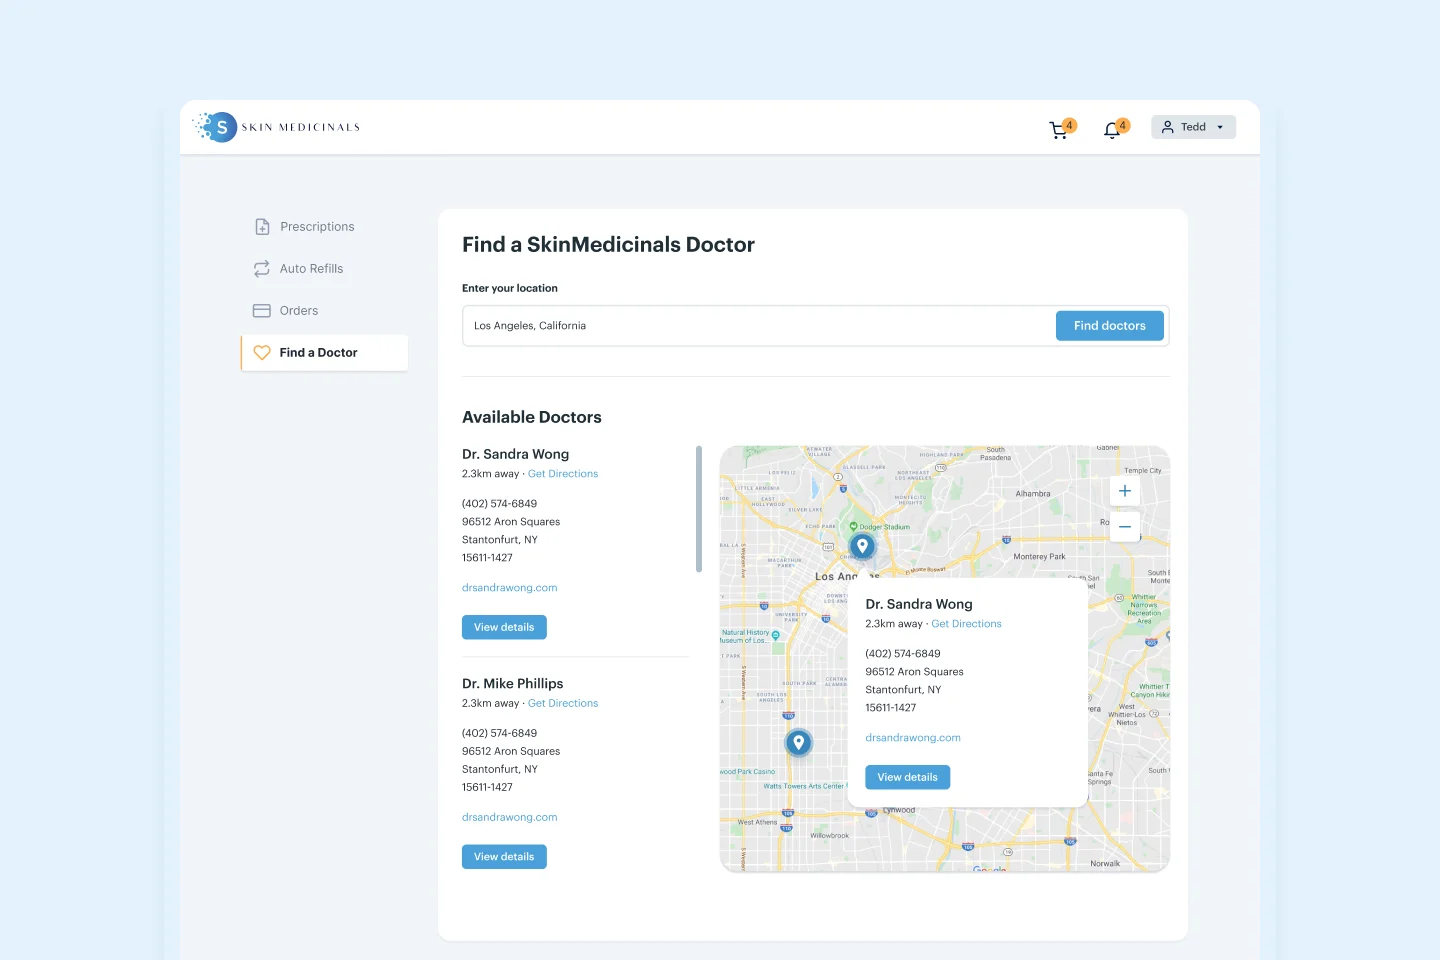The height and width of the screenshot is (960, 1440).
Task: Click View details in the map popup
Action: [908, 777]
